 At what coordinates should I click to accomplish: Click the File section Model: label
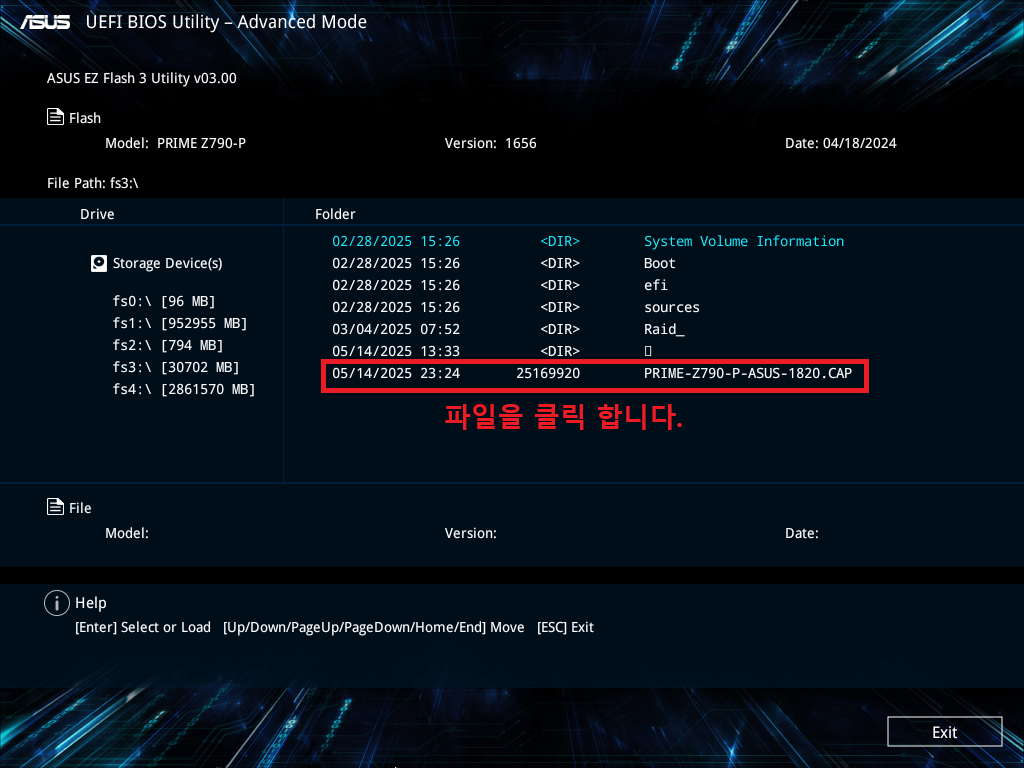tap(127, 533)
